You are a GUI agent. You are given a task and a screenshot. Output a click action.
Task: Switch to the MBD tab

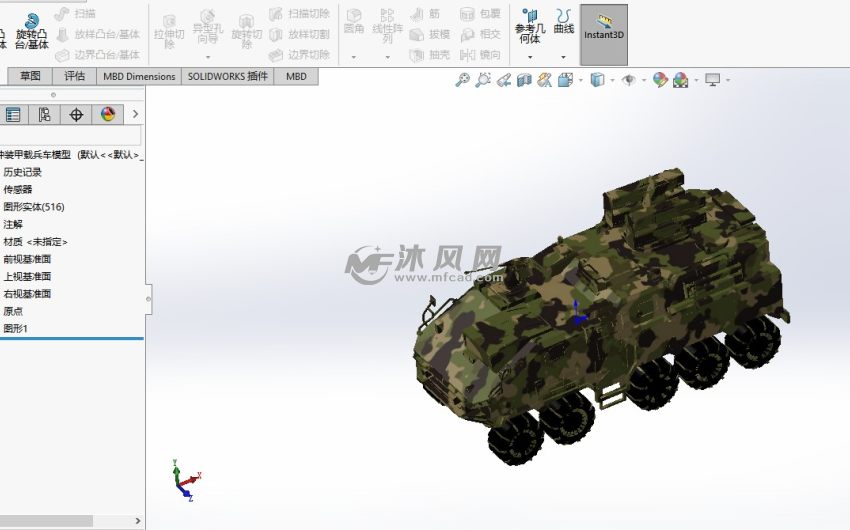point(296,76)
